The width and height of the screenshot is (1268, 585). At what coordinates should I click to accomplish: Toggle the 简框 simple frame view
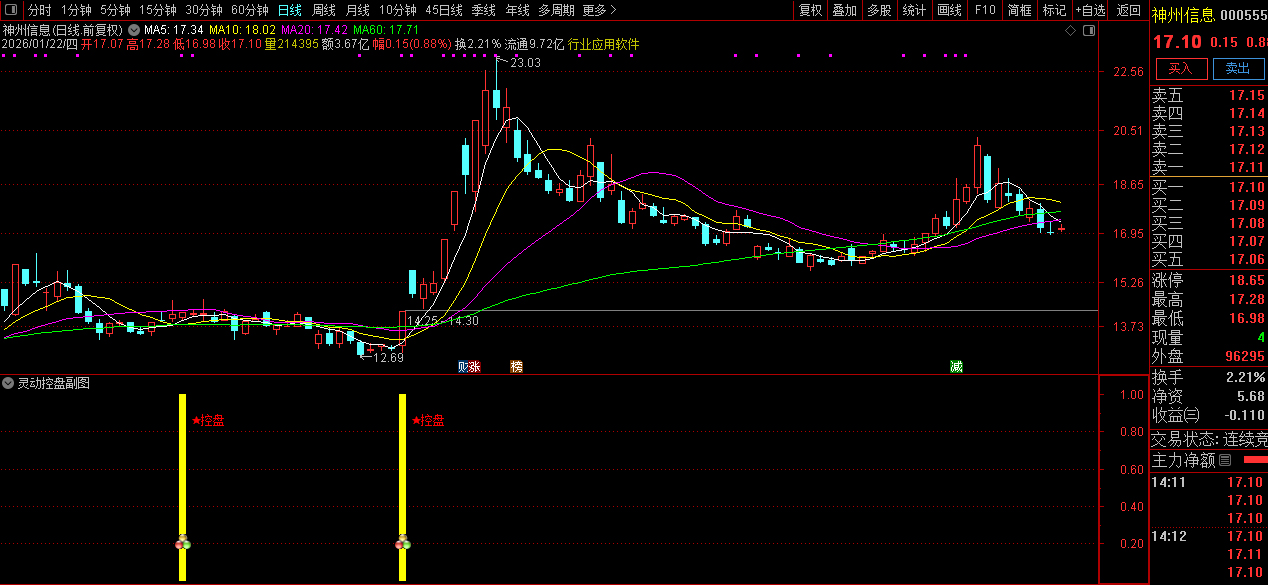(x=1020, y=10)
